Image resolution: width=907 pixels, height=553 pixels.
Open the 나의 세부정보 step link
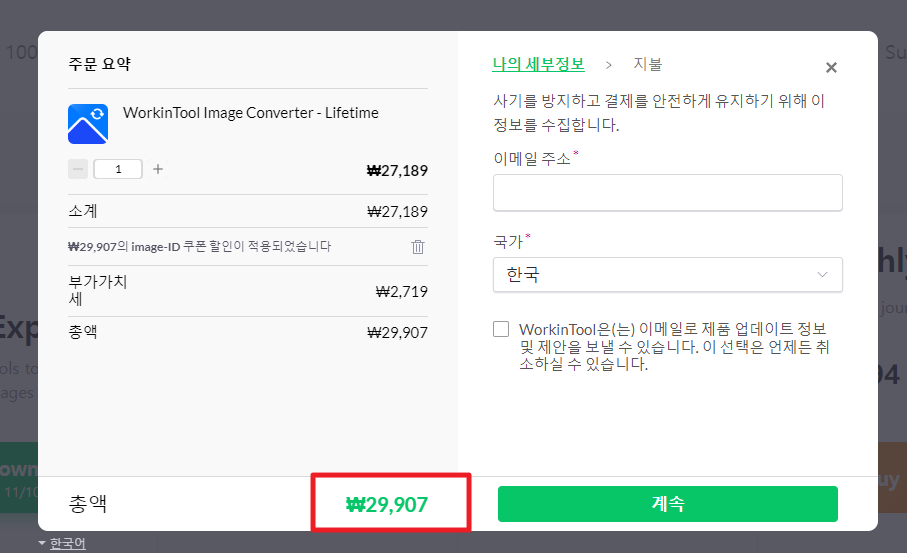click(x=538, y=64)
